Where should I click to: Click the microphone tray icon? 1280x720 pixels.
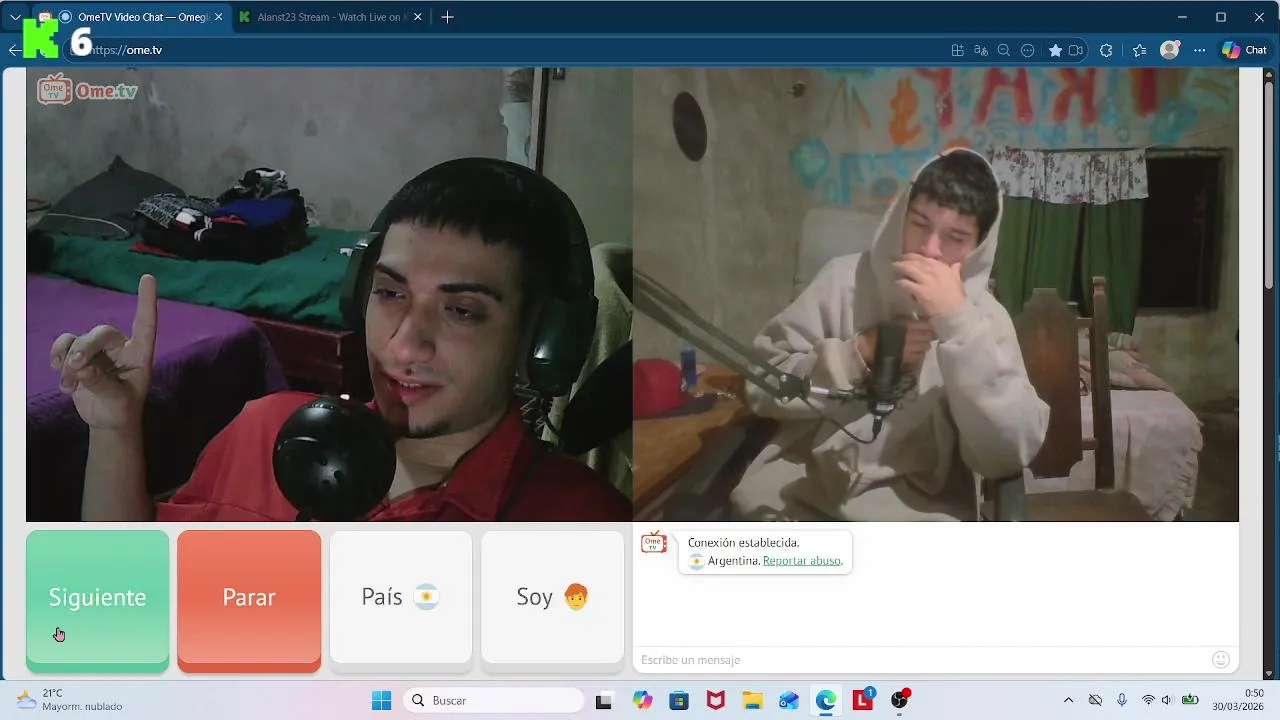click(1122, 700)
